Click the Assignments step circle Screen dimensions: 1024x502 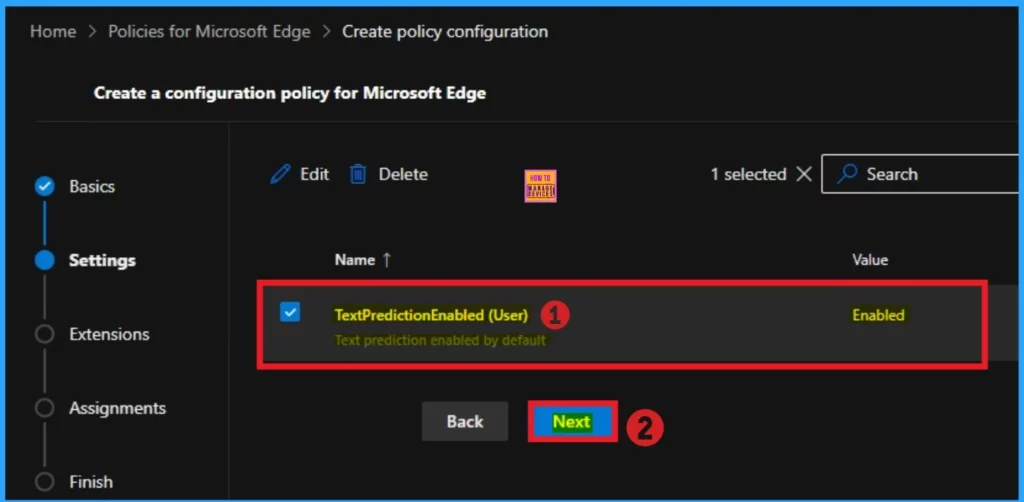tap(44, 408)
